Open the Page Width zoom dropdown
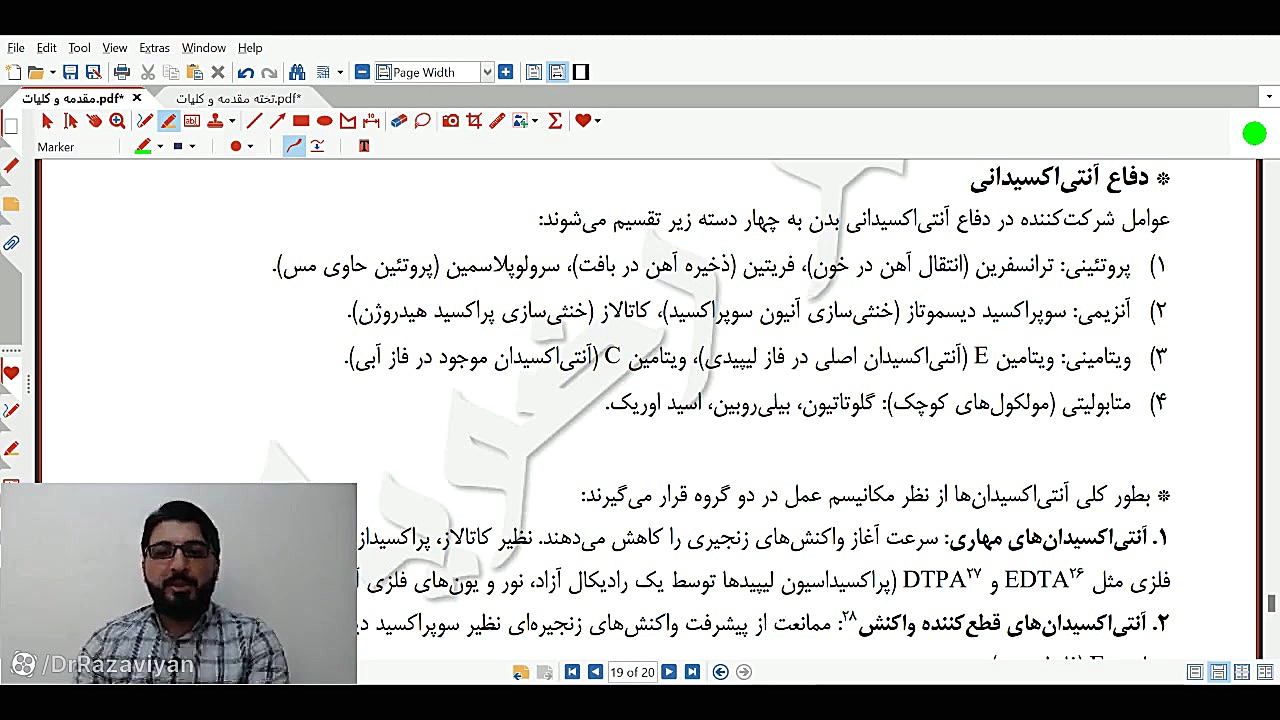1280x720 pixels. [x=487, y=72]
